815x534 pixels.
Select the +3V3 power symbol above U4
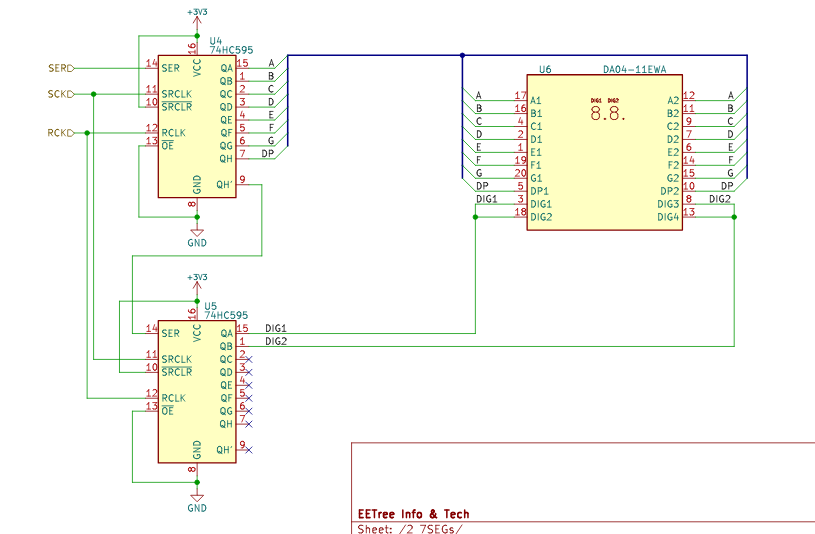point(196,13)
